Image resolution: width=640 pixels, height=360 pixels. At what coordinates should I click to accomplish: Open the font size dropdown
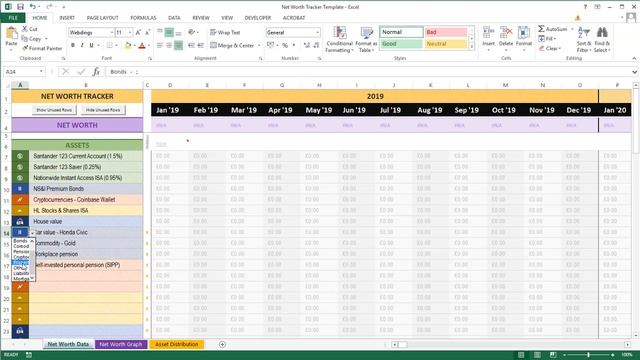[x=130, y=32]
